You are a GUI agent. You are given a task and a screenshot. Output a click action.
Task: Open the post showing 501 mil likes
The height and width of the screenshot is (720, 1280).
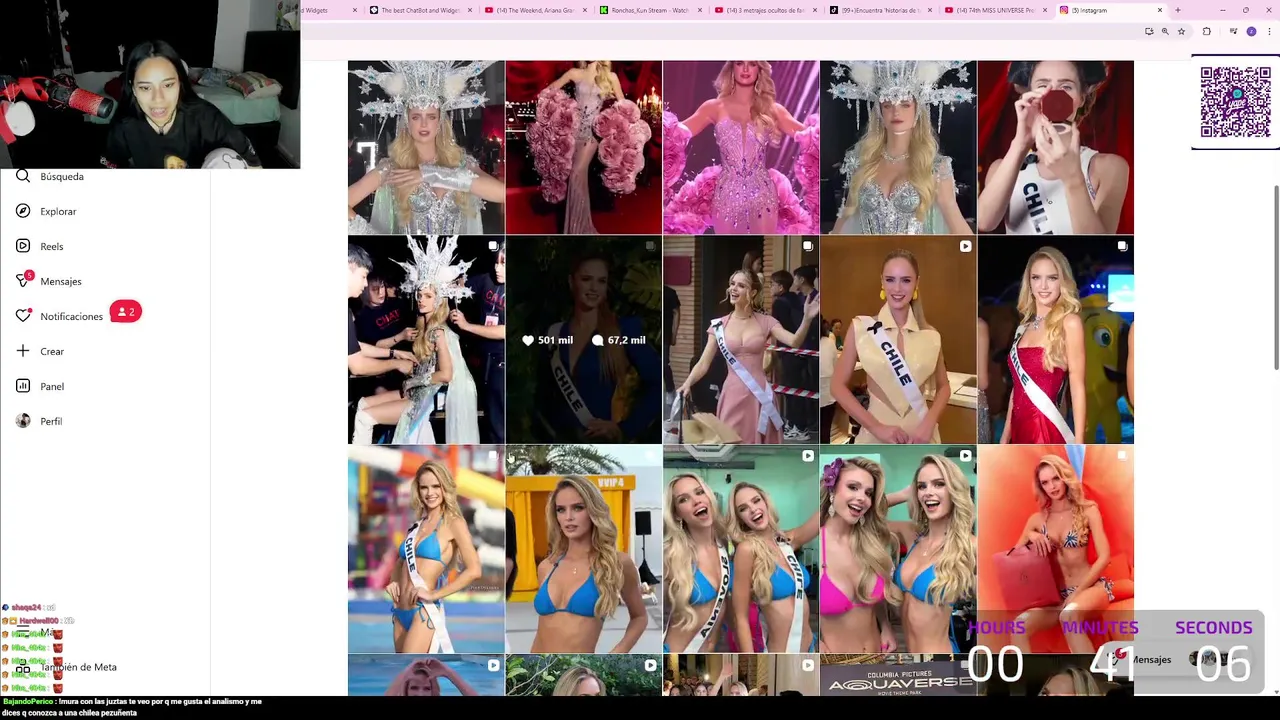point(583,340)
